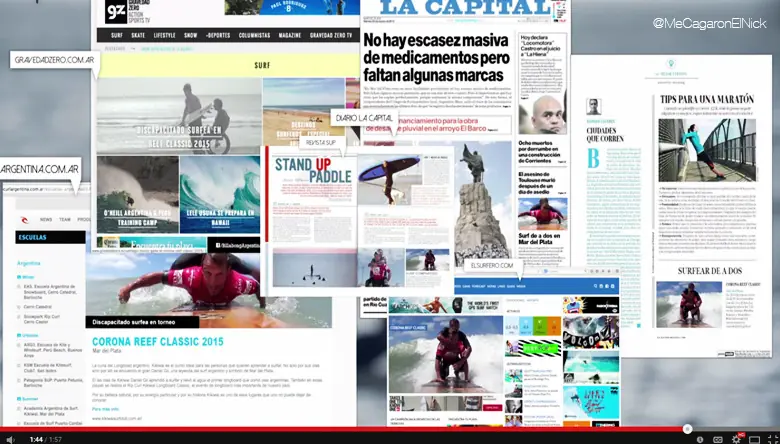The width and height of the screenshot is (780, 444).
Task: Click the ESCUELAS header on Rip Curl page
Action: click(50, 237)
